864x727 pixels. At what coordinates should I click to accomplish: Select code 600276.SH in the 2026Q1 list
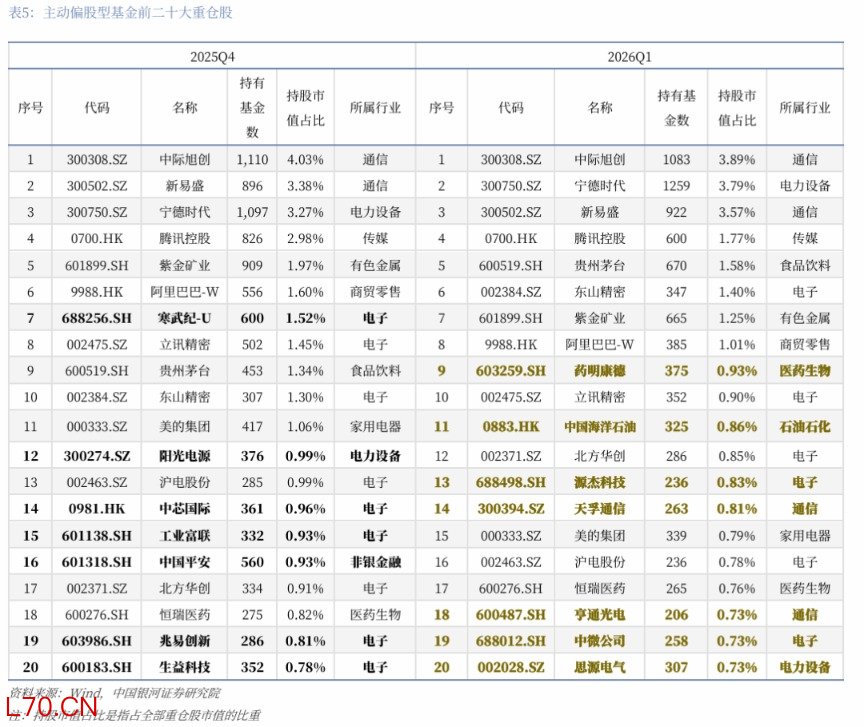pos(511,589)
